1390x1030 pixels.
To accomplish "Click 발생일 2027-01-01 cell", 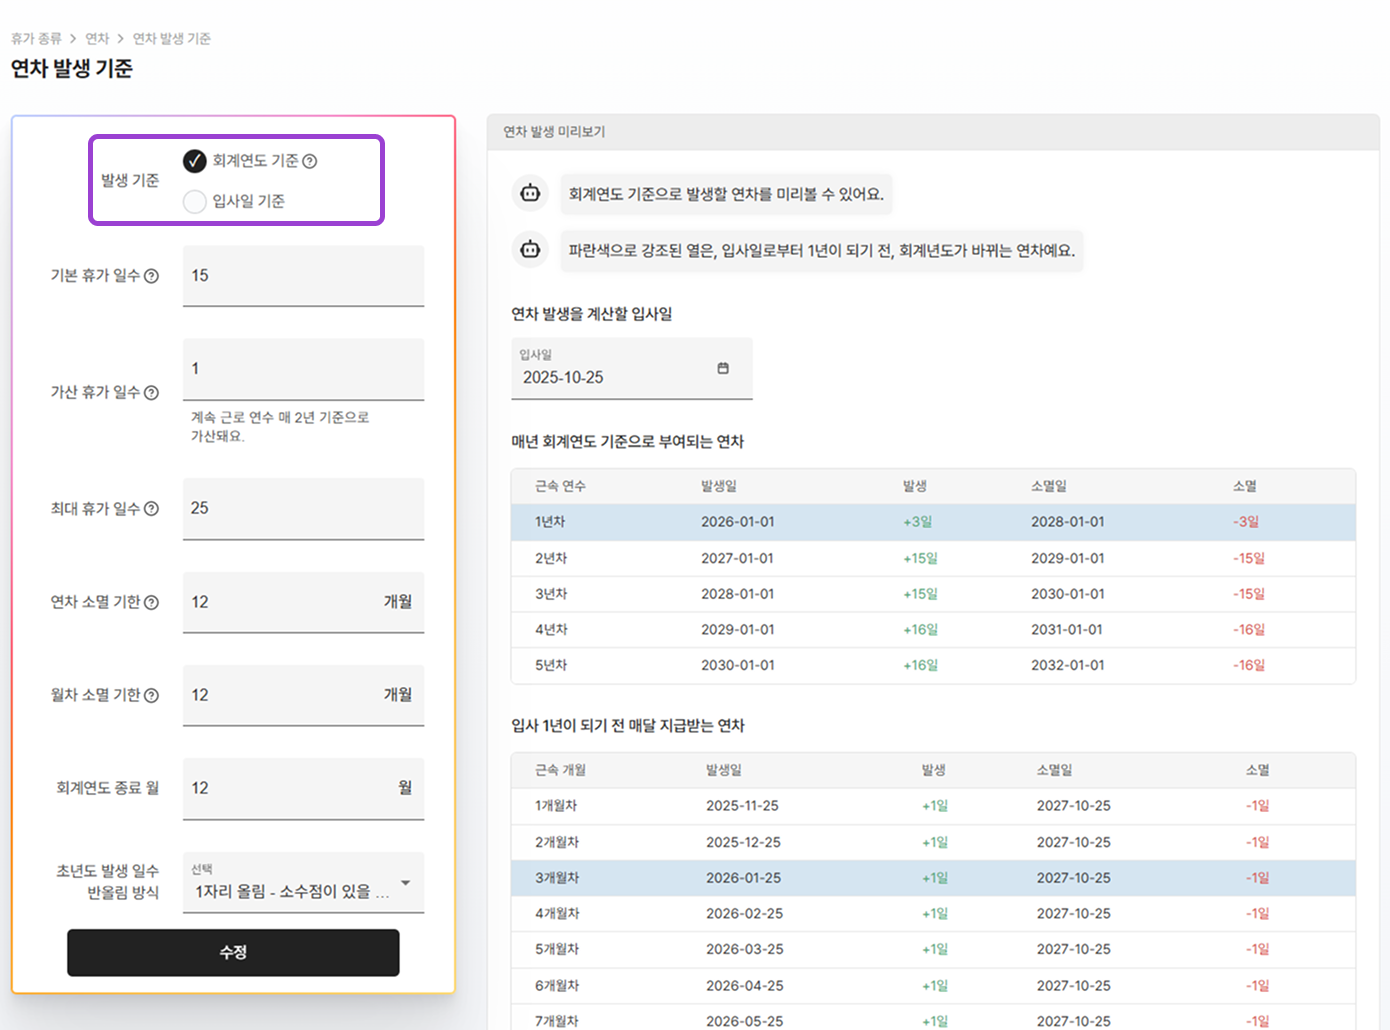I will coord(737,558).
